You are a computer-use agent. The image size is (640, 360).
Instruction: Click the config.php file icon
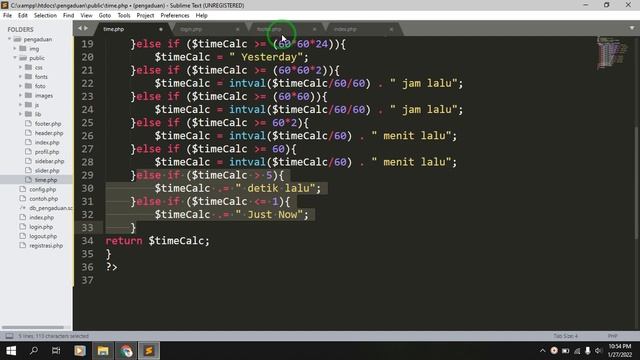[22, 189]
